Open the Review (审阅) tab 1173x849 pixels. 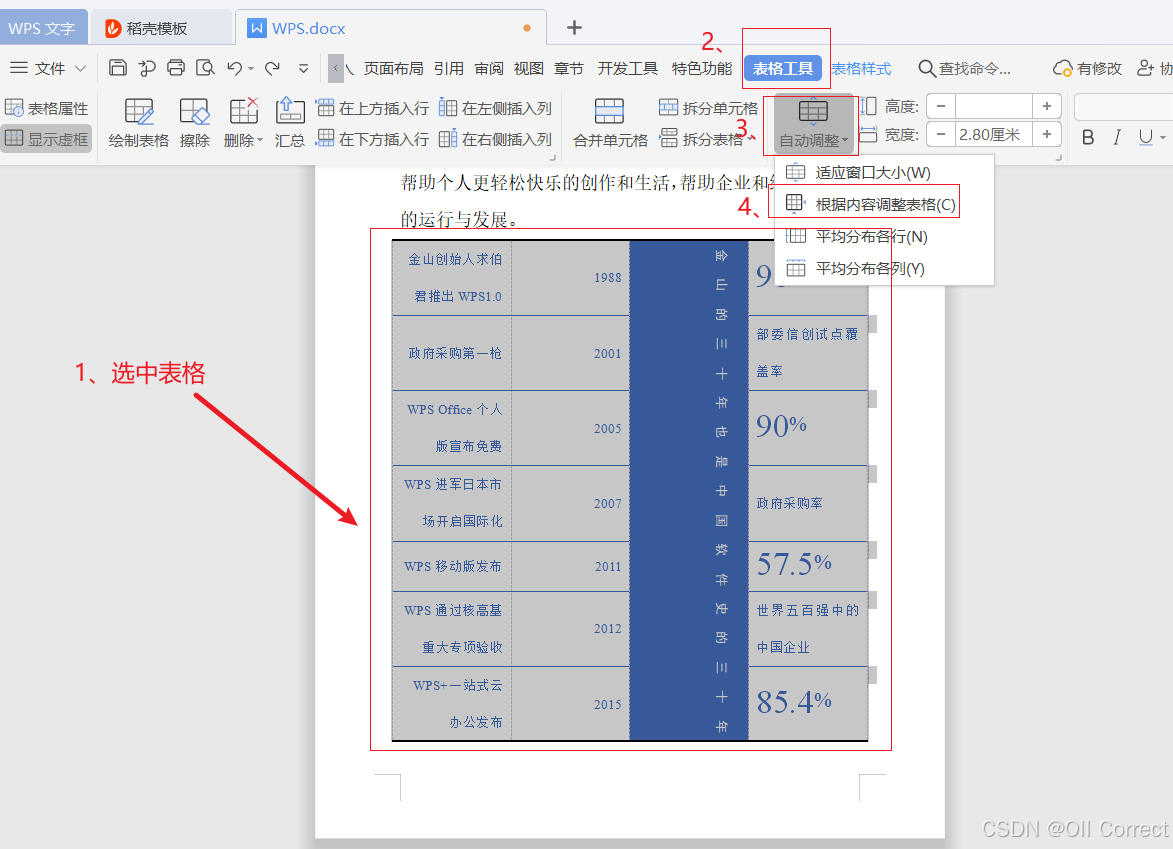point(489,69)
